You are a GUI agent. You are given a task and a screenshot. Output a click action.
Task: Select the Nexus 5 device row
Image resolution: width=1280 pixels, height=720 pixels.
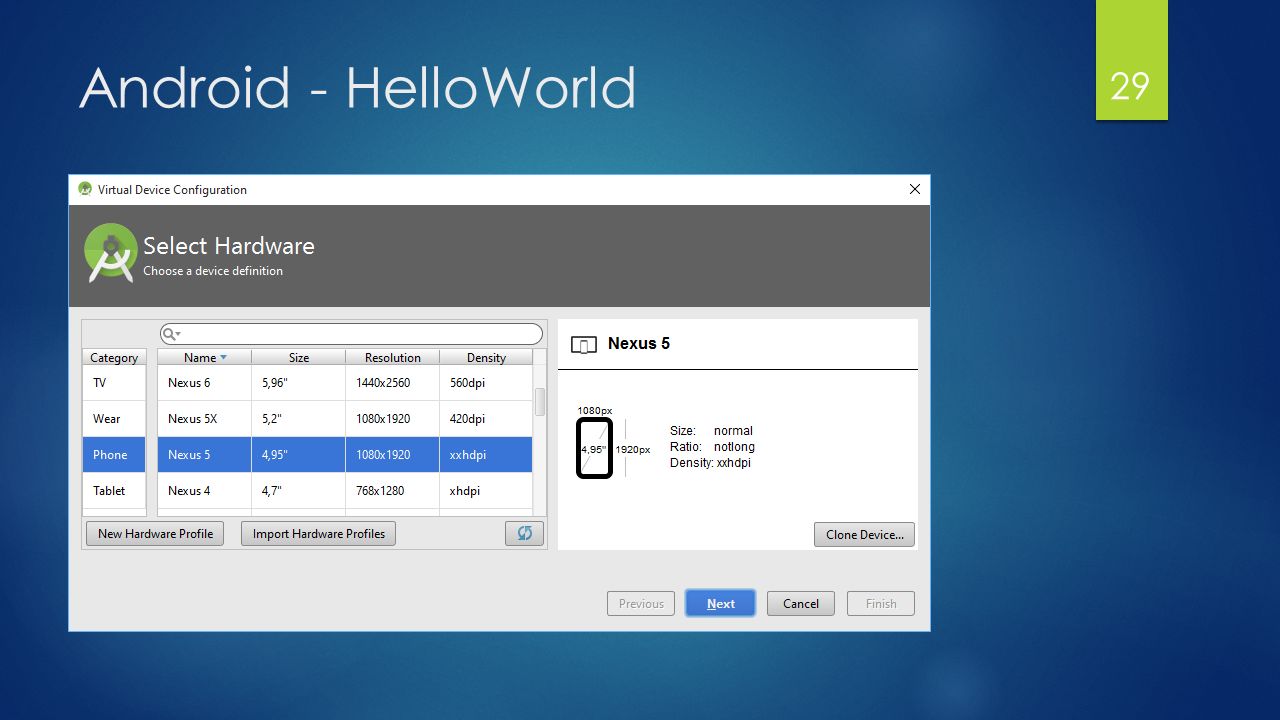[345, 455]
